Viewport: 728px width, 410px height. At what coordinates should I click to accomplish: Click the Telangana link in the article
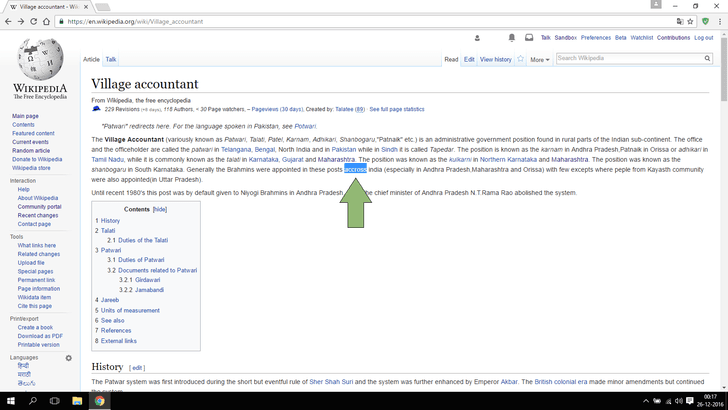[x=236, y=150]
